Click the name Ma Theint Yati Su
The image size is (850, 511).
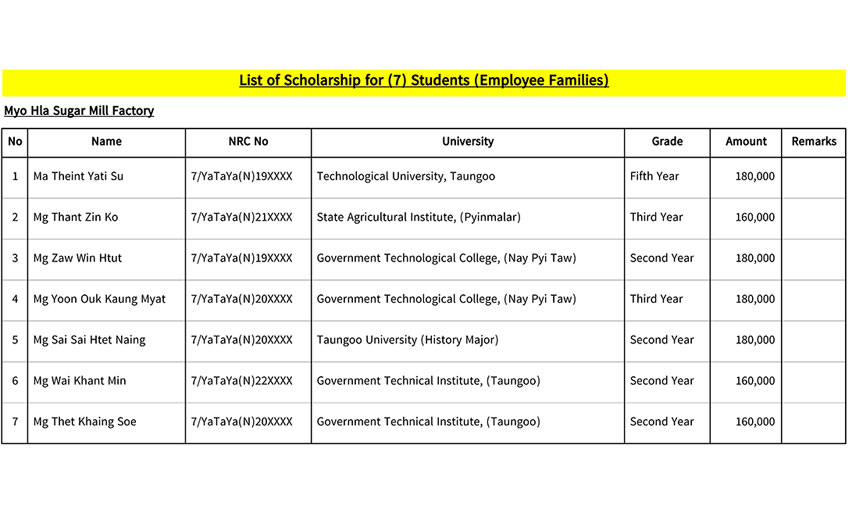coord(79,177)
